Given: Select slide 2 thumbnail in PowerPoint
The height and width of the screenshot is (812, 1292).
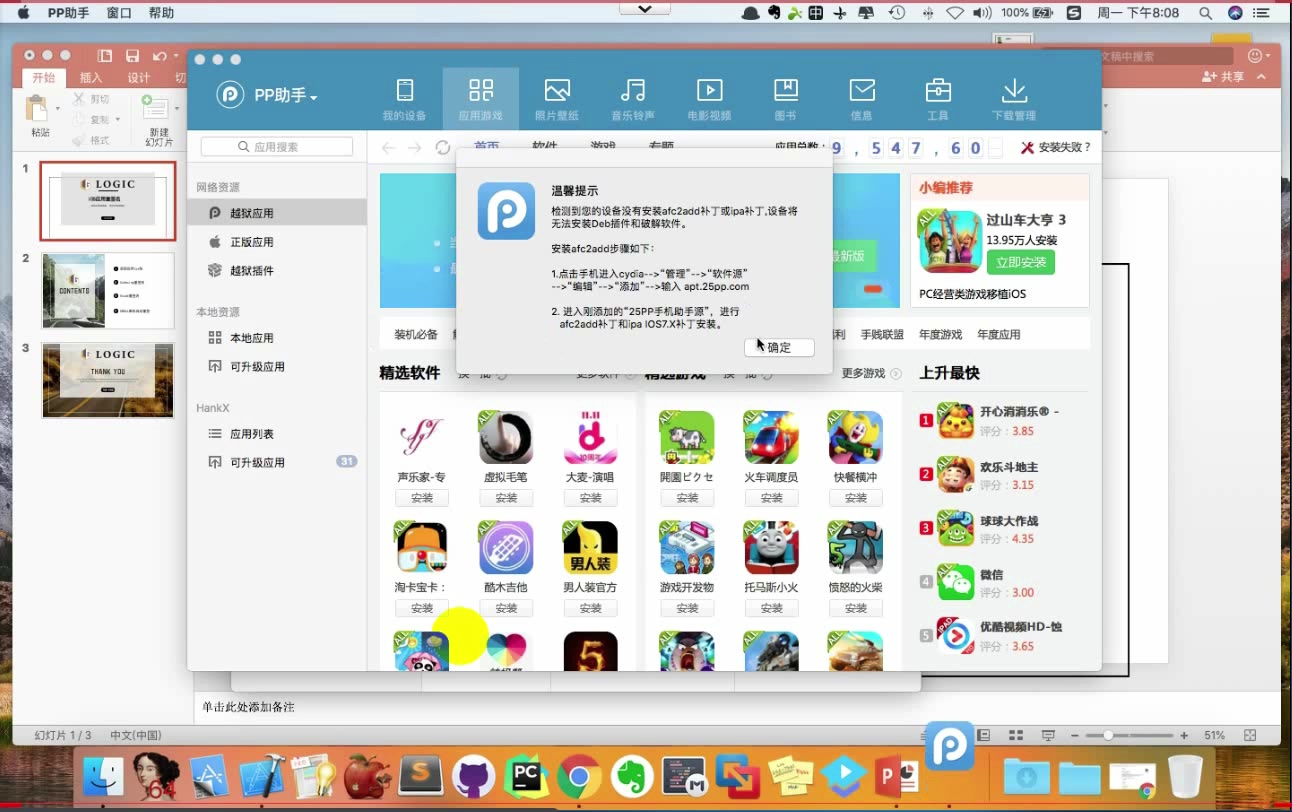Looking at the screenshot, I should [x=108, y=290].
